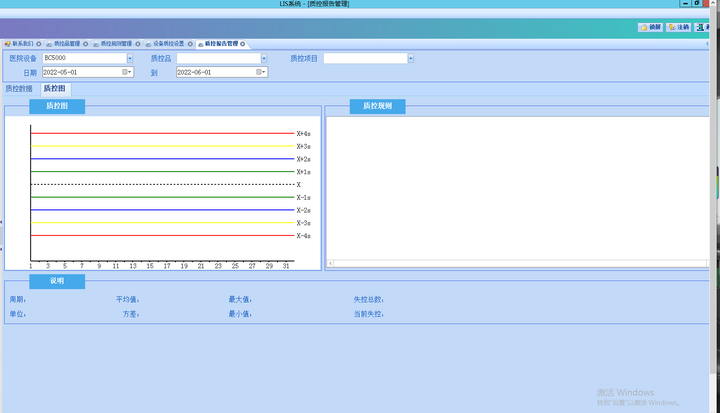
Task: Click the 锁屏 lock screen button
Action: pyautogui.click(x=650, y=28)
